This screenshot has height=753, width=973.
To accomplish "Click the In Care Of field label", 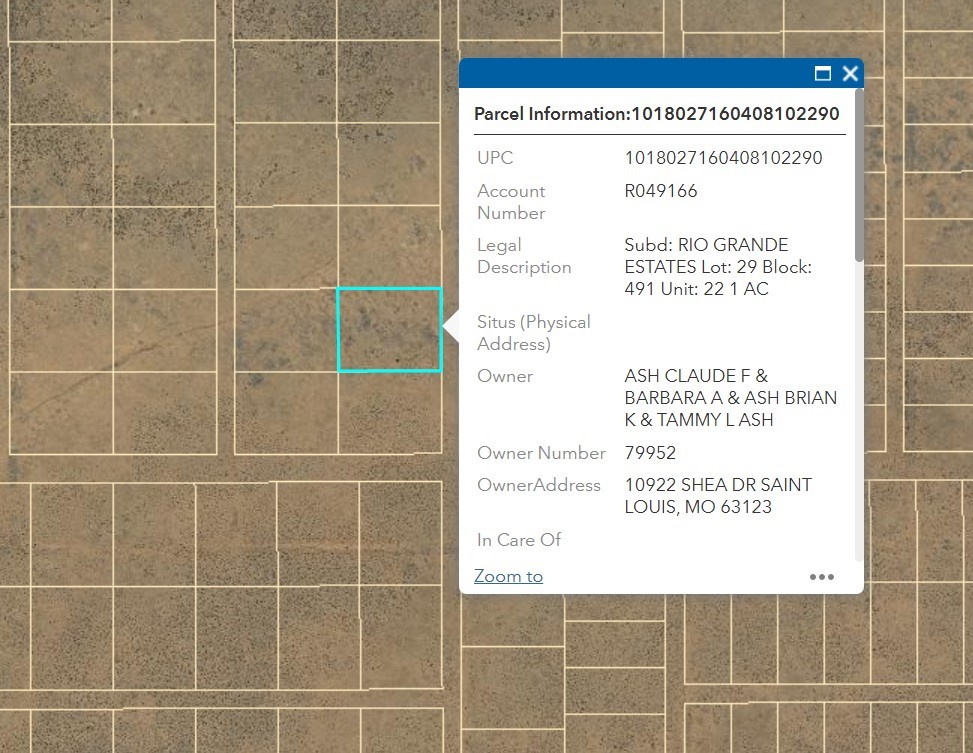I will coord(519,540).
